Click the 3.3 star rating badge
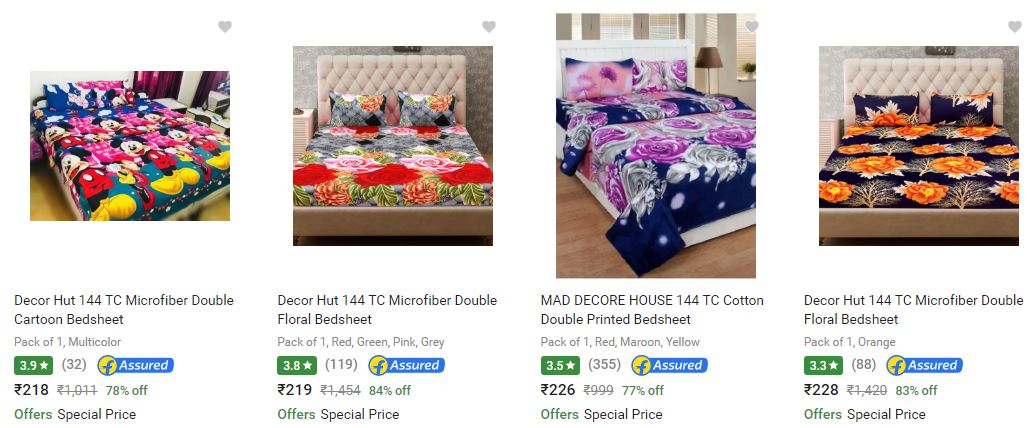1028x428 pixels. coord(823,365)
